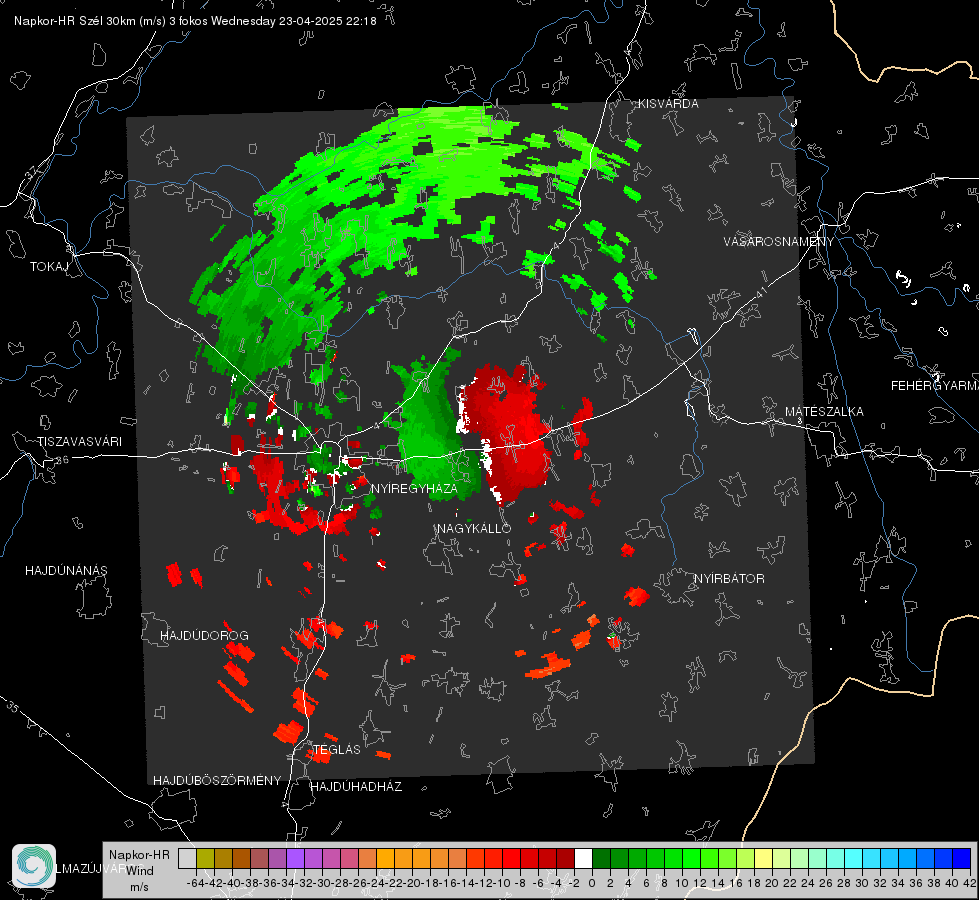The height and width of the screenshot is (900, 979).
Task: Click the KISVÁRDA town label
Action: point(668,104)
